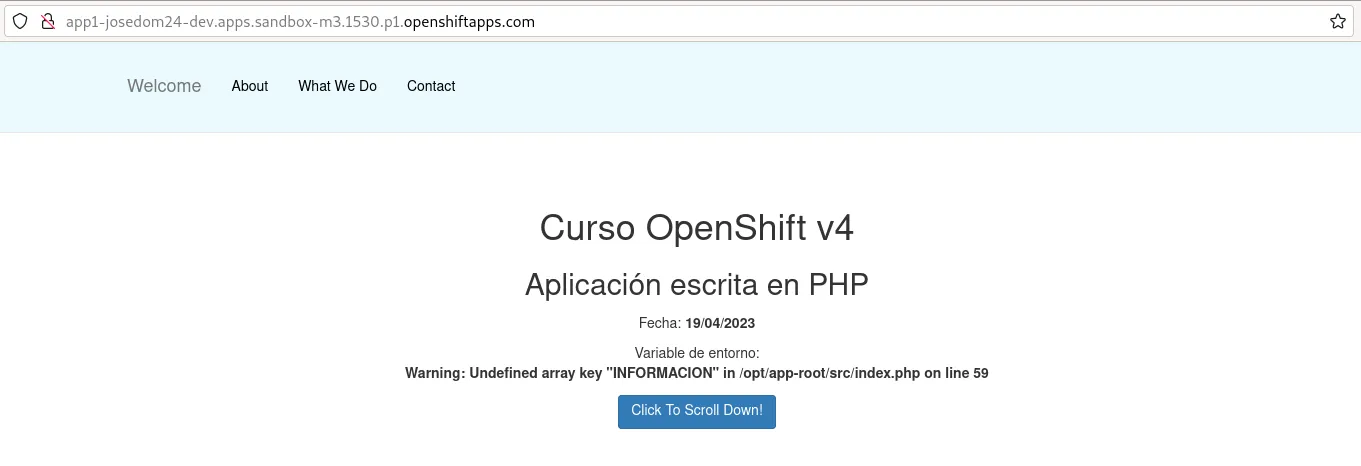Bookmark this page with the star icon
Viewport: 1361px width, 466px height.
tap(1337, 21)
